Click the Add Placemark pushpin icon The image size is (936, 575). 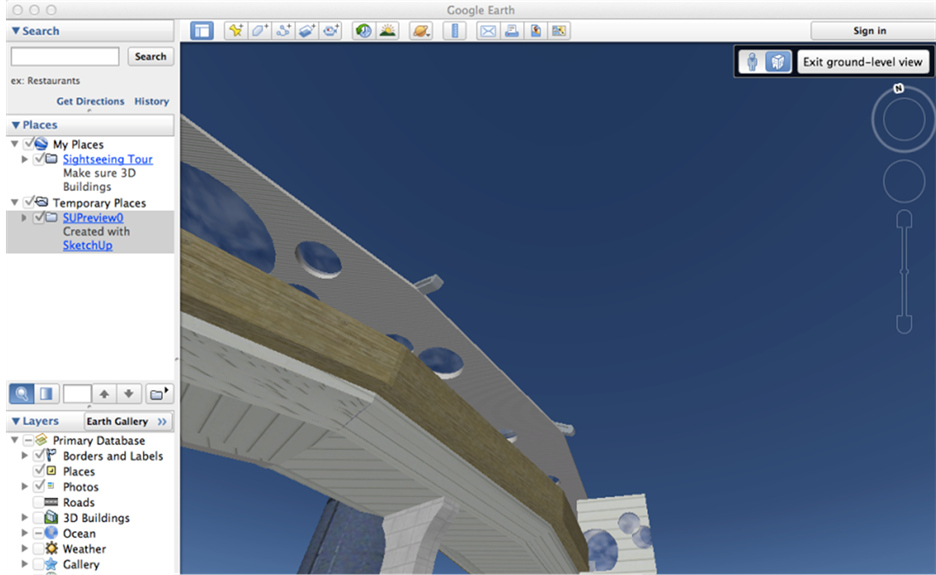pyautogui.click(x=235, y=31)
